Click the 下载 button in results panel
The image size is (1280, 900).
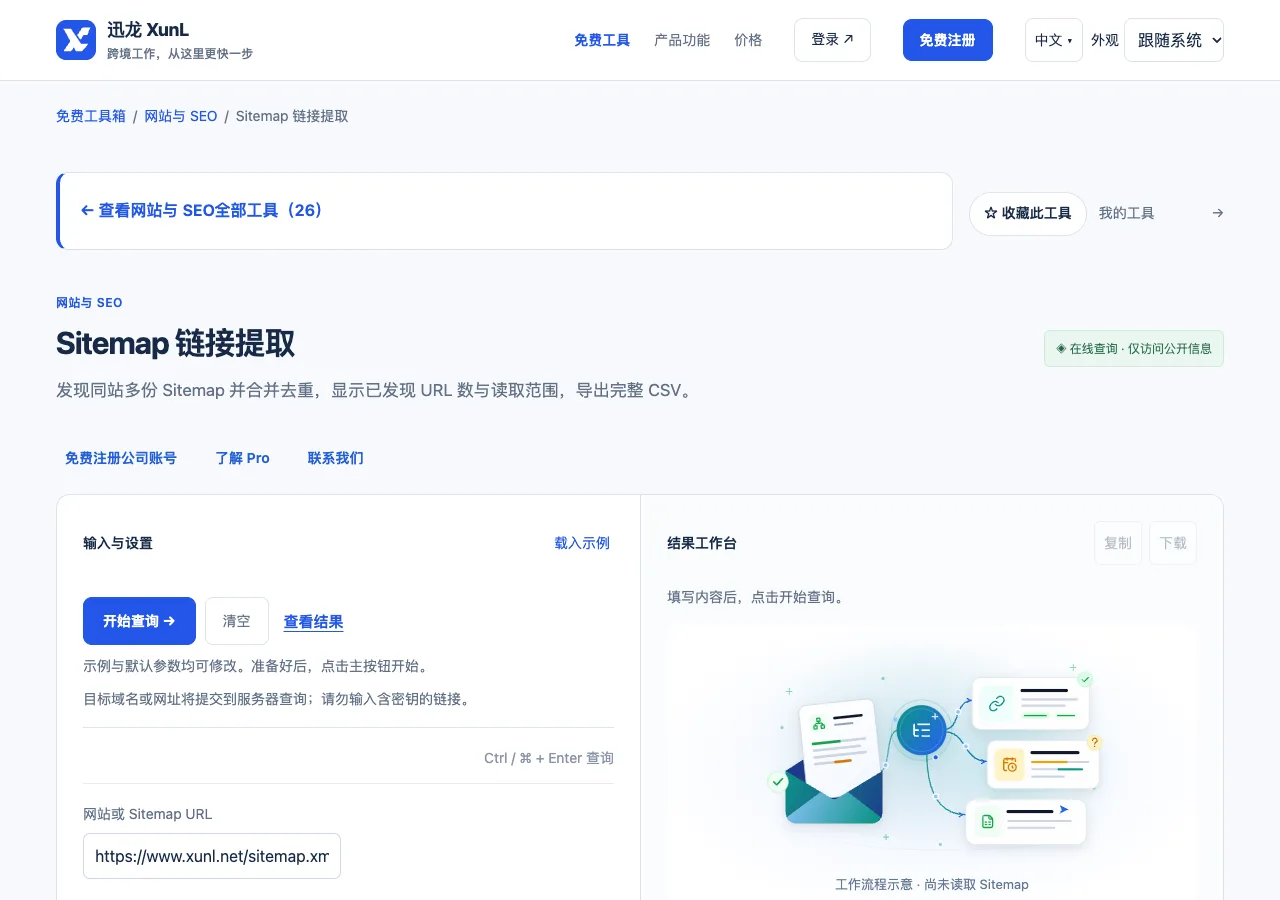click(x=1173, y=543)
